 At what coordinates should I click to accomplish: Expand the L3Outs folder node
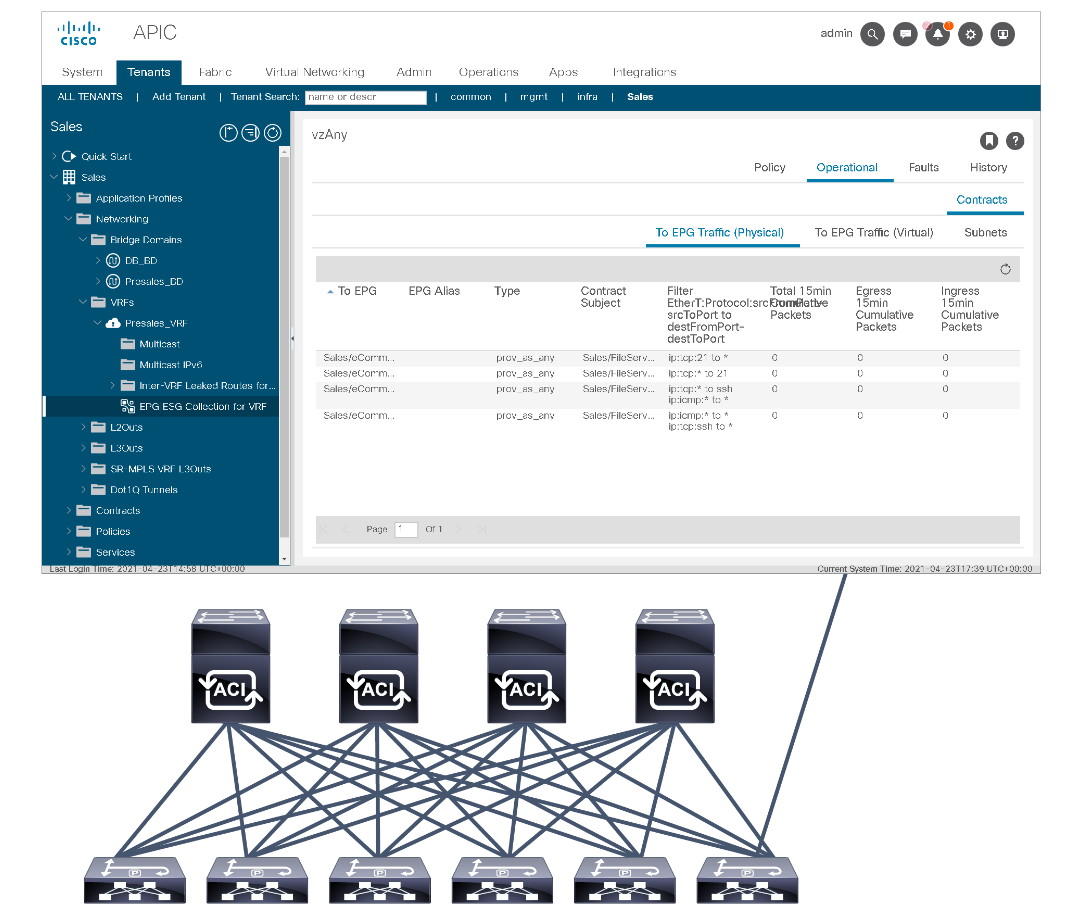tap(83, 448)
